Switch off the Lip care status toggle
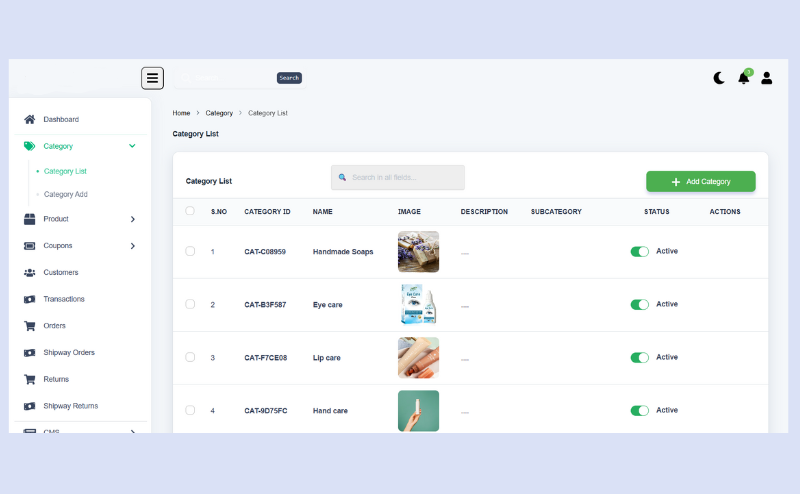 point(639,358)
